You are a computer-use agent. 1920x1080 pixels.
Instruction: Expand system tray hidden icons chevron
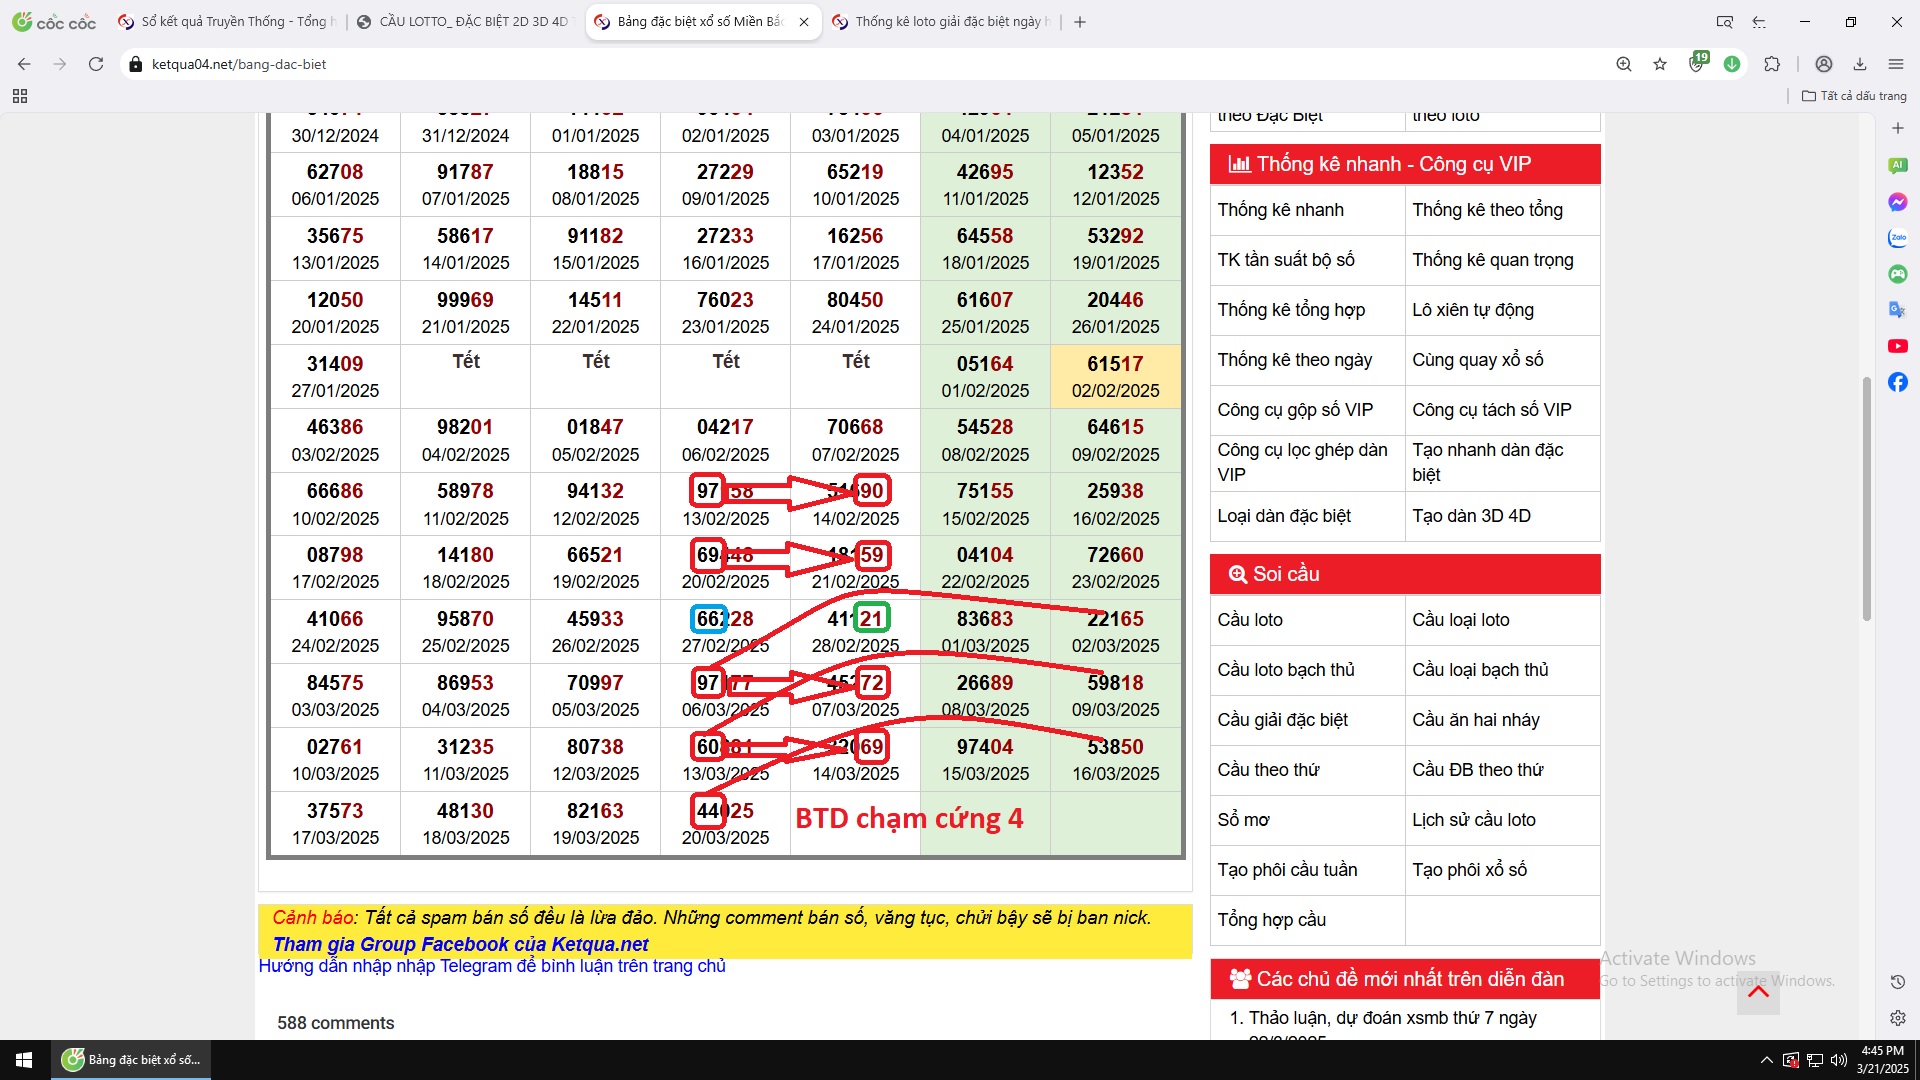tap(1766, 1060)
